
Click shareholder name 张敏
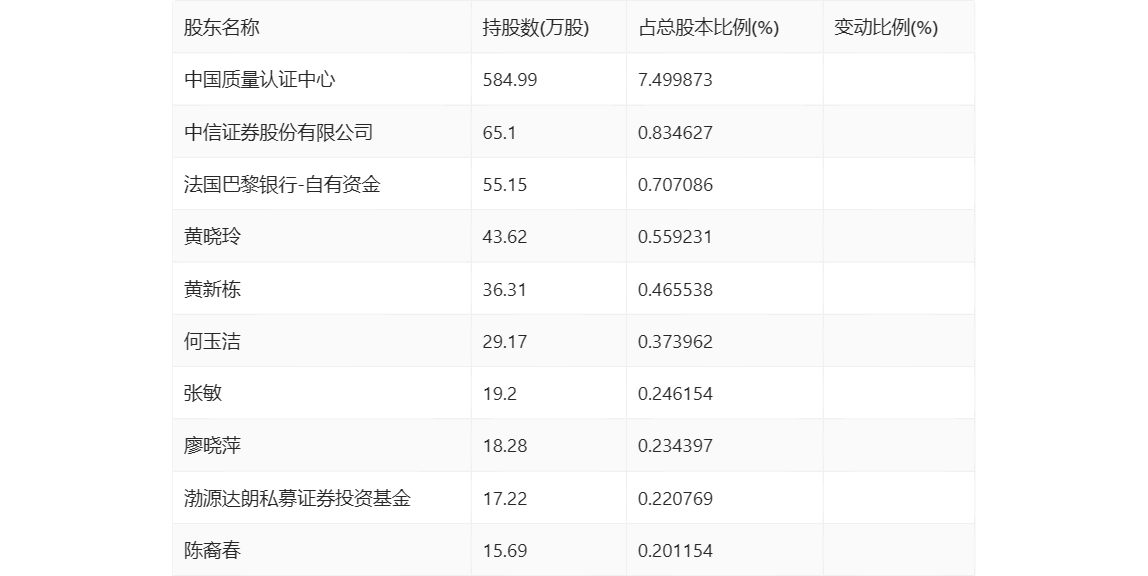pyautogui.click(x=203, y=393)
